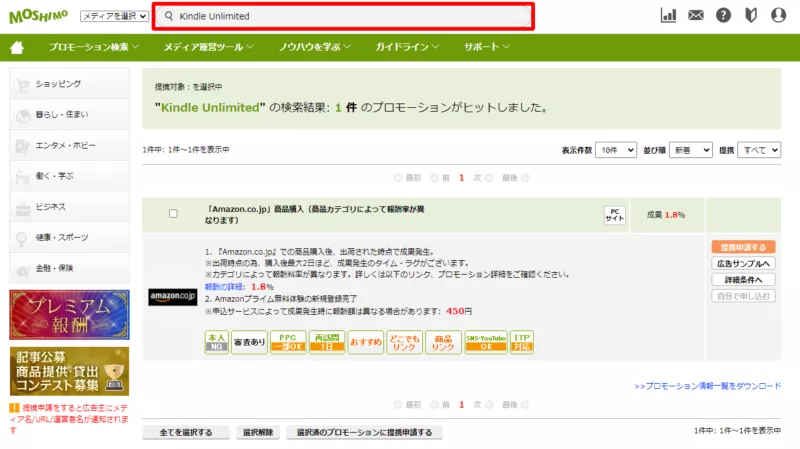The width and height of the screenshot is (800, 449).
Task: Go to home via house icon
Action: pos(17,47)
